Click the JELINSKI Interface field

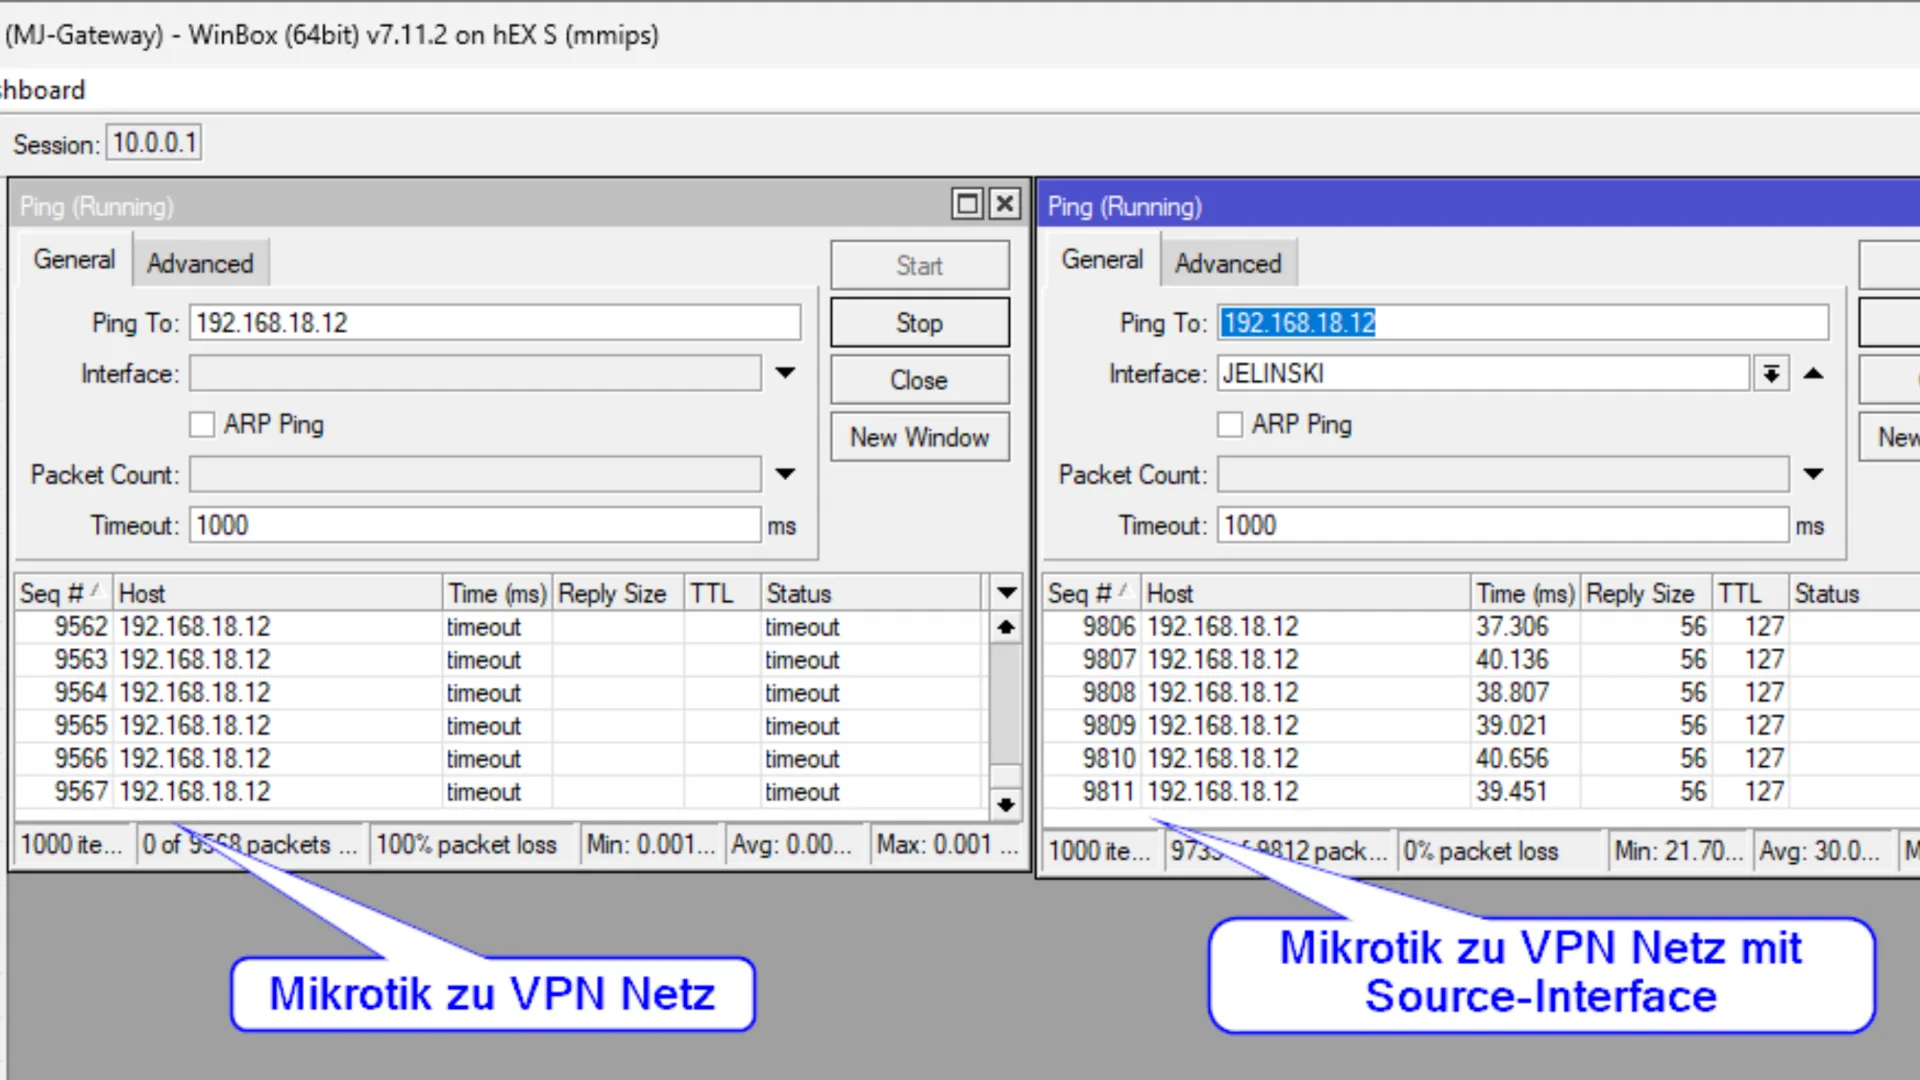coord(1484,374)
